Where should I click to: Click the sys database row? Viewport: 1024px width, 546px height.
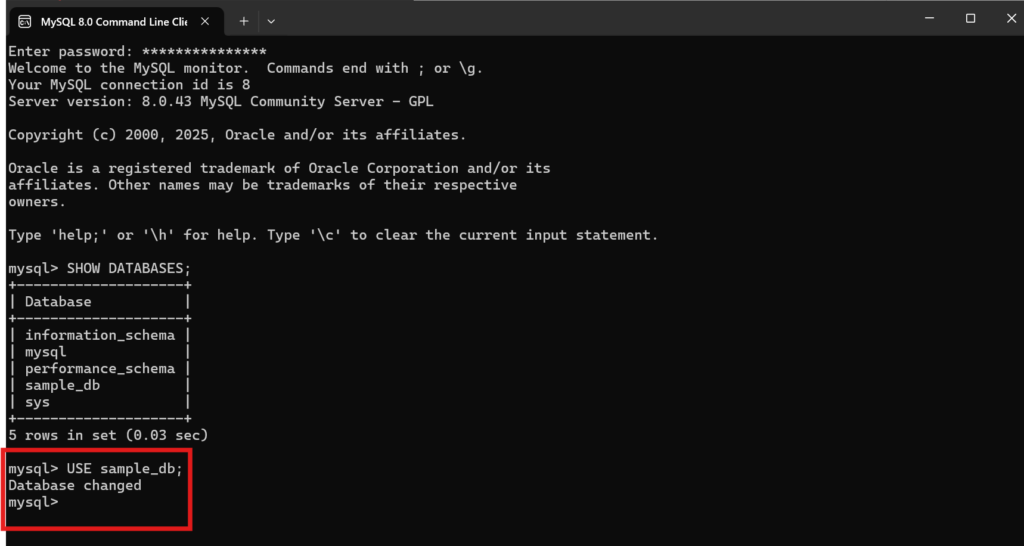pyautogui.click(x=37, y=402)
